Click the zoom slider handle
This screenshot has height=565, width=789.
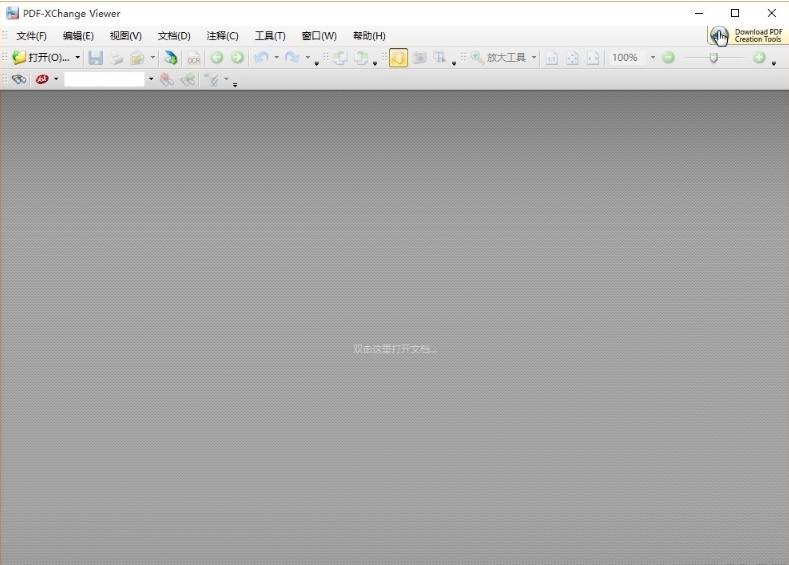point(714,58)
